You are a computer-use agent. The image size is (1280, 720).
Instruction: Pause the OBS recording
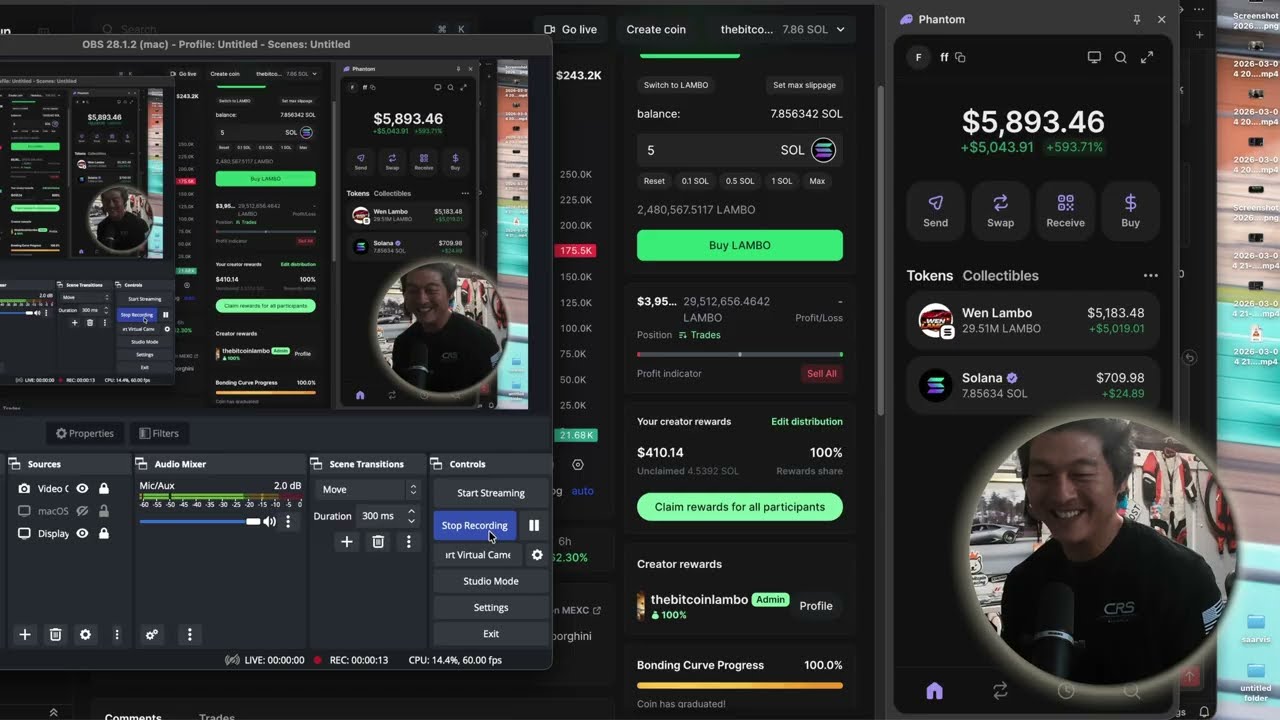534,525
